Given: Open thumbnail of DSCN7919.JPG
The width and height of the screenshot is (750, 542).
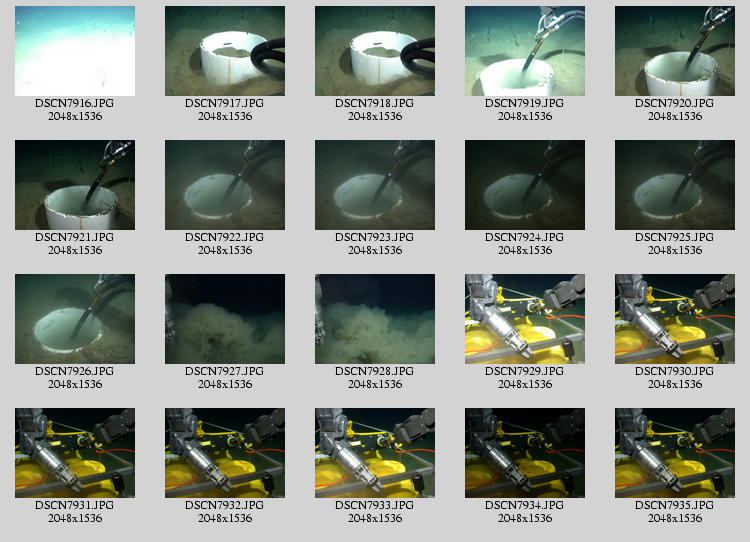Looking at the screenshot, I should click(x=525, y=51).
